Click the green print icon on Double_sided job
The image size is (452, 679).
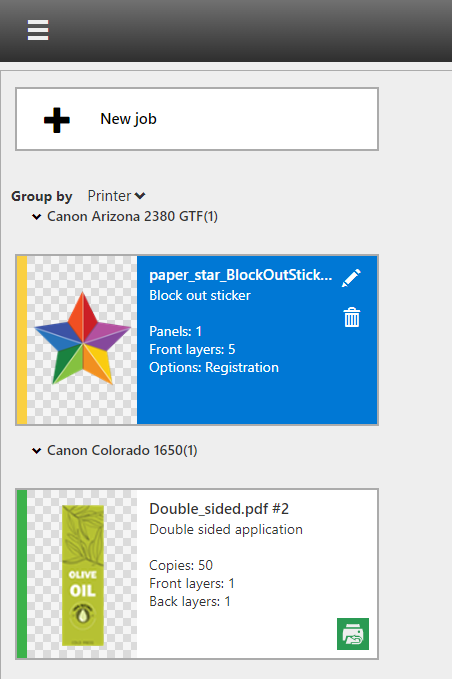[353, 634]
